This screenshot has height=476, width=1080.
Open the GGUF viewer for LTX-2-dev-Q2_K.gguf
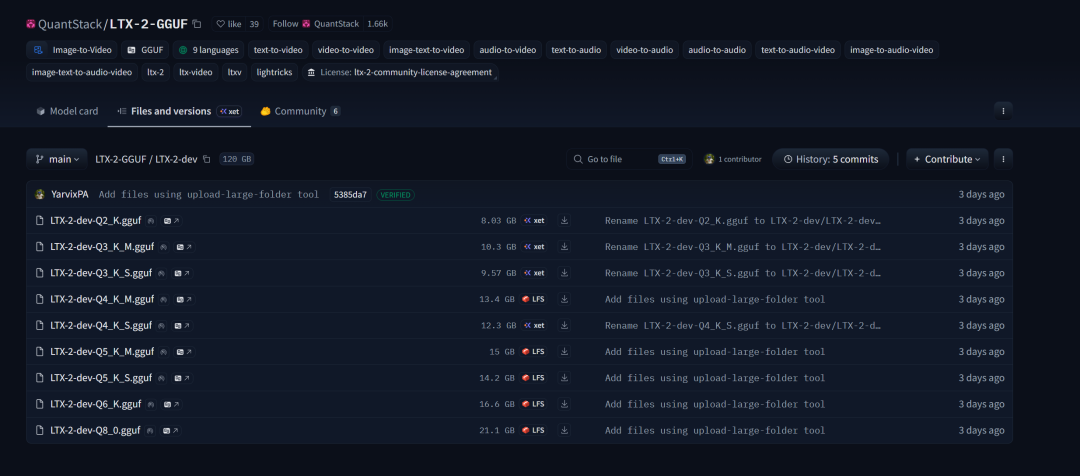coord(171,221)
